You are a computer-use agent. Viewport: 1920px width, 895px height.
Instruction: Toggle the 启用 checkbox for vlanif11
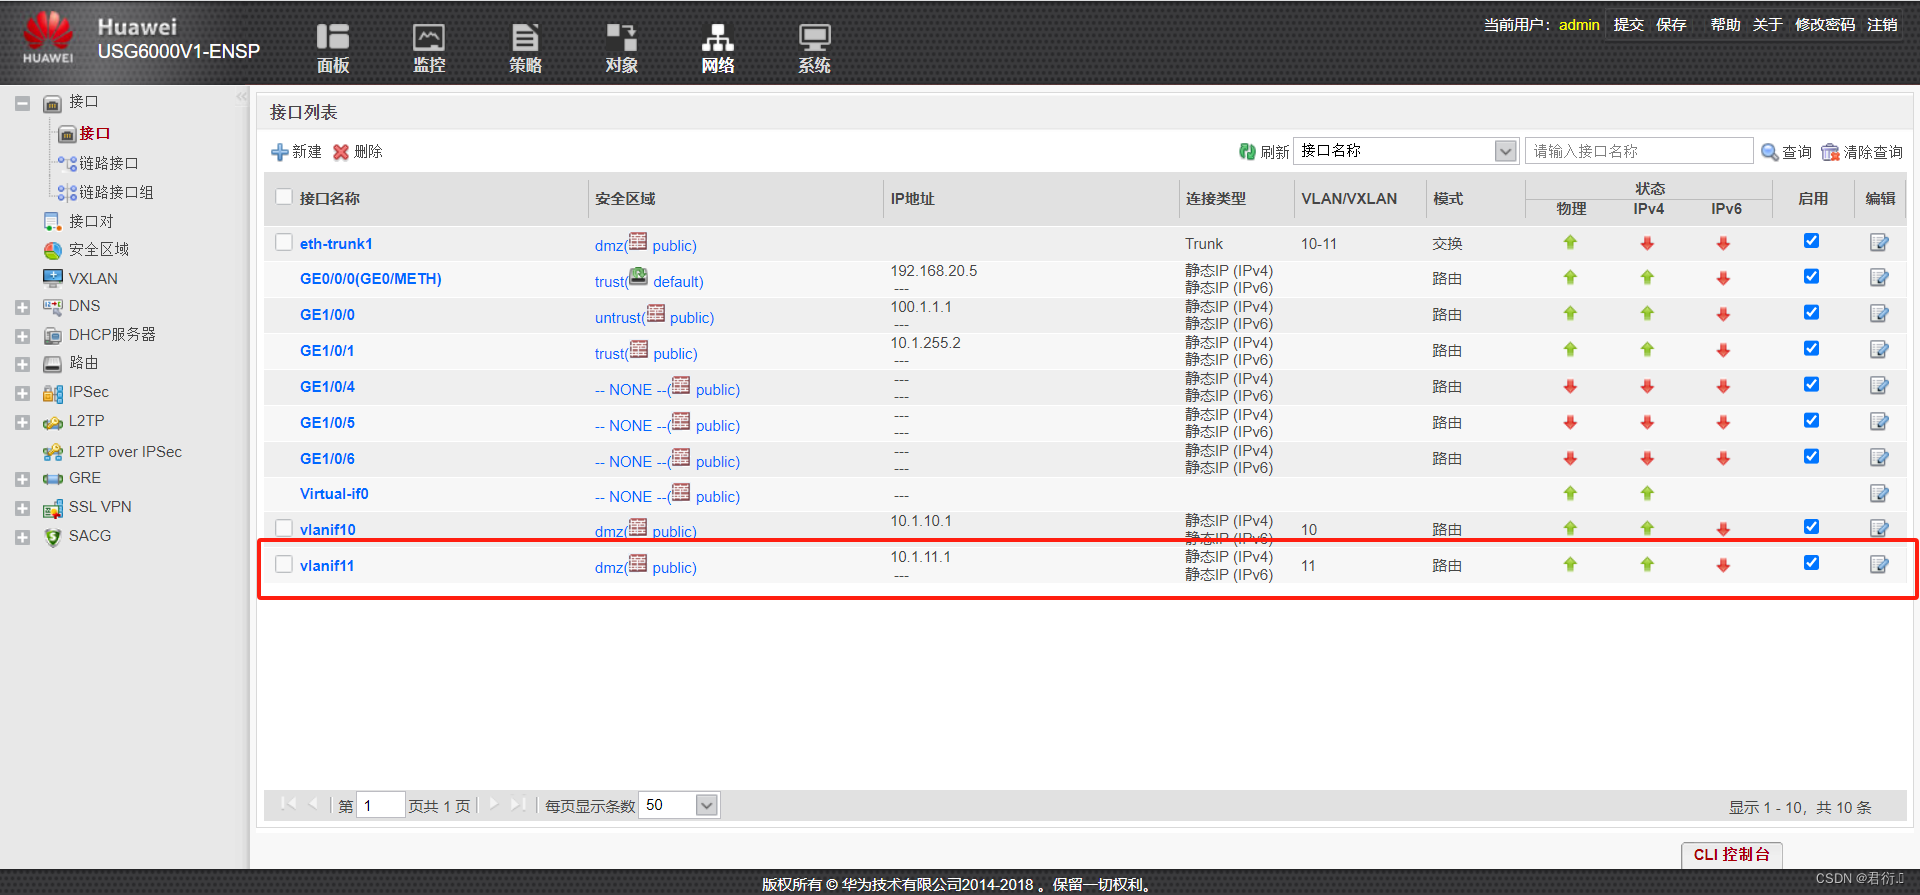(x=1811, y=563)
